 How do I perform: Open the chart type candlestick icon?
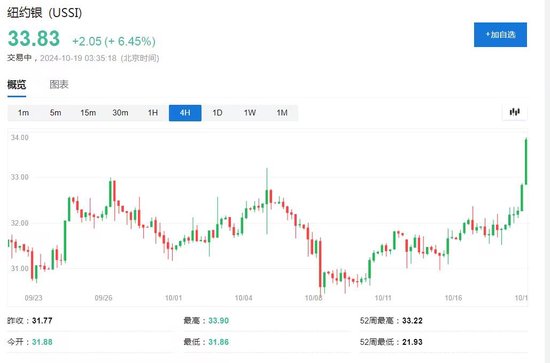(x=515, y=112)
